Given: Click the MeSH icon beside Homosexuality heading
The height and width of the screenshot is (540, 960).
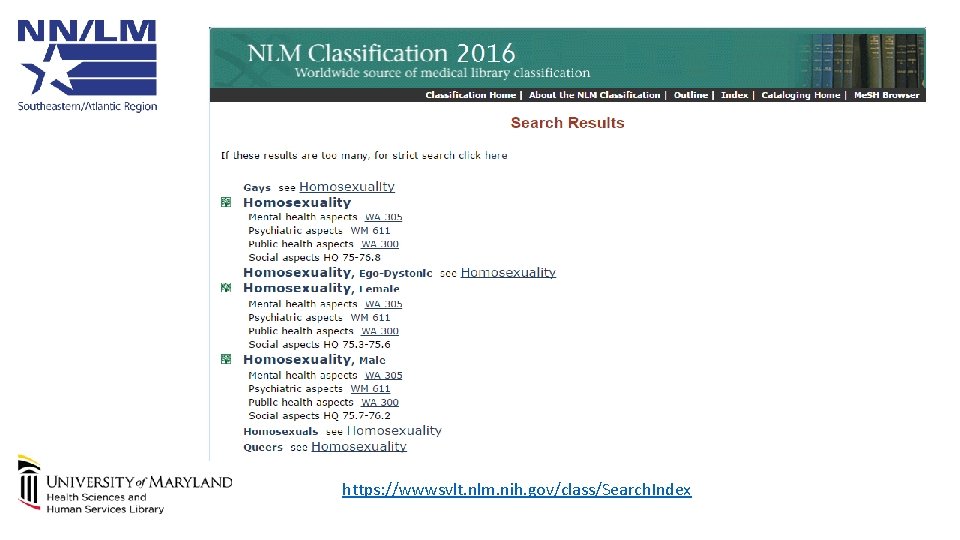Looking at the screenshot, I should point(226,202).
